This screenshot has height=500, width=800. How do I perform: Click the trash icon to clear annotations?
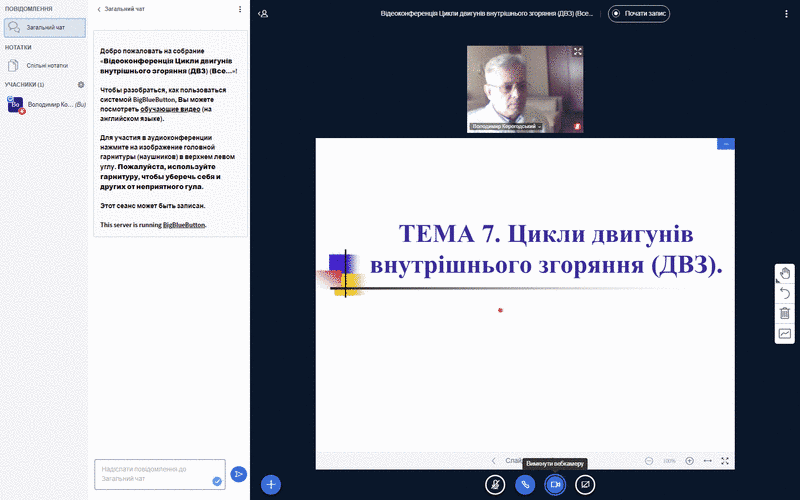785,313
